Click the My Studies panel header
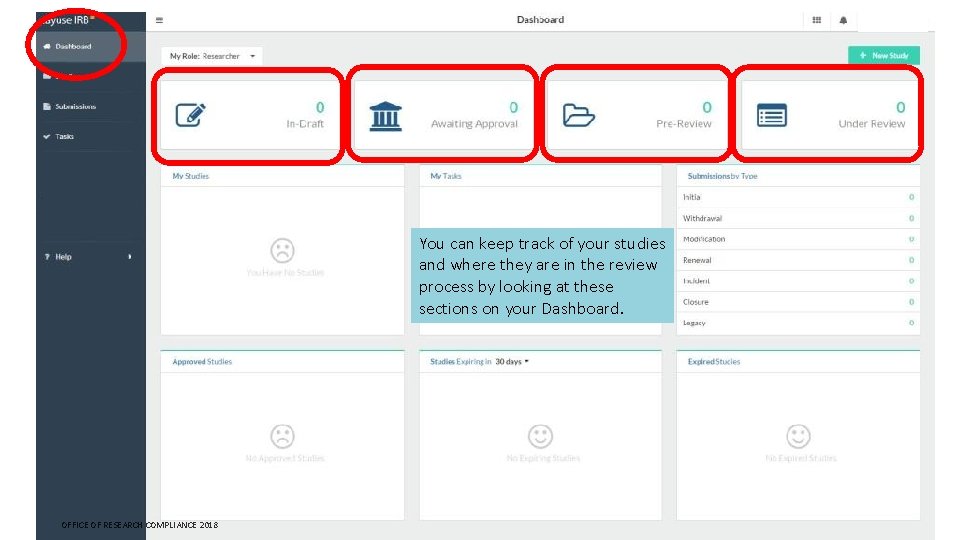Screen dimensions: 960x540 [x=190, y=176]
